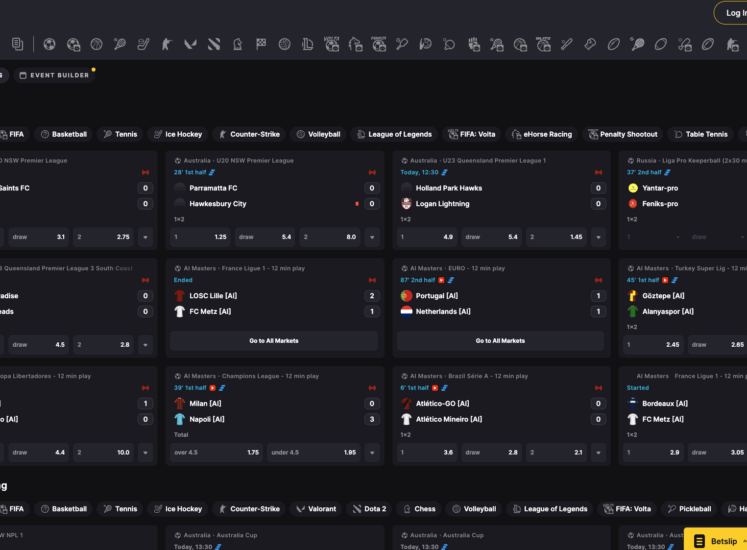747x550 pixels.
Task: Select the Table Tennis filter chip
Action: coord(701,134)
